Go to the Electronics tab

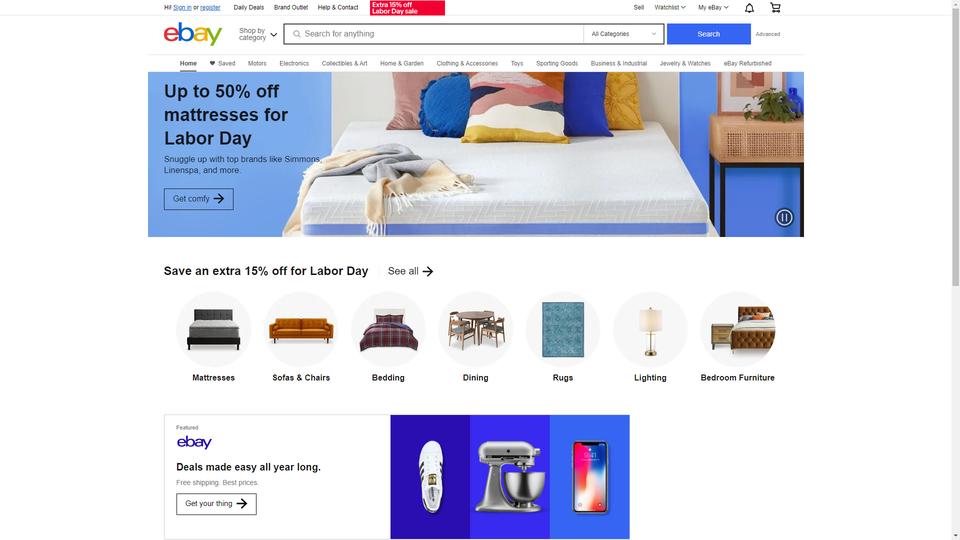click(x=294, y=64)
